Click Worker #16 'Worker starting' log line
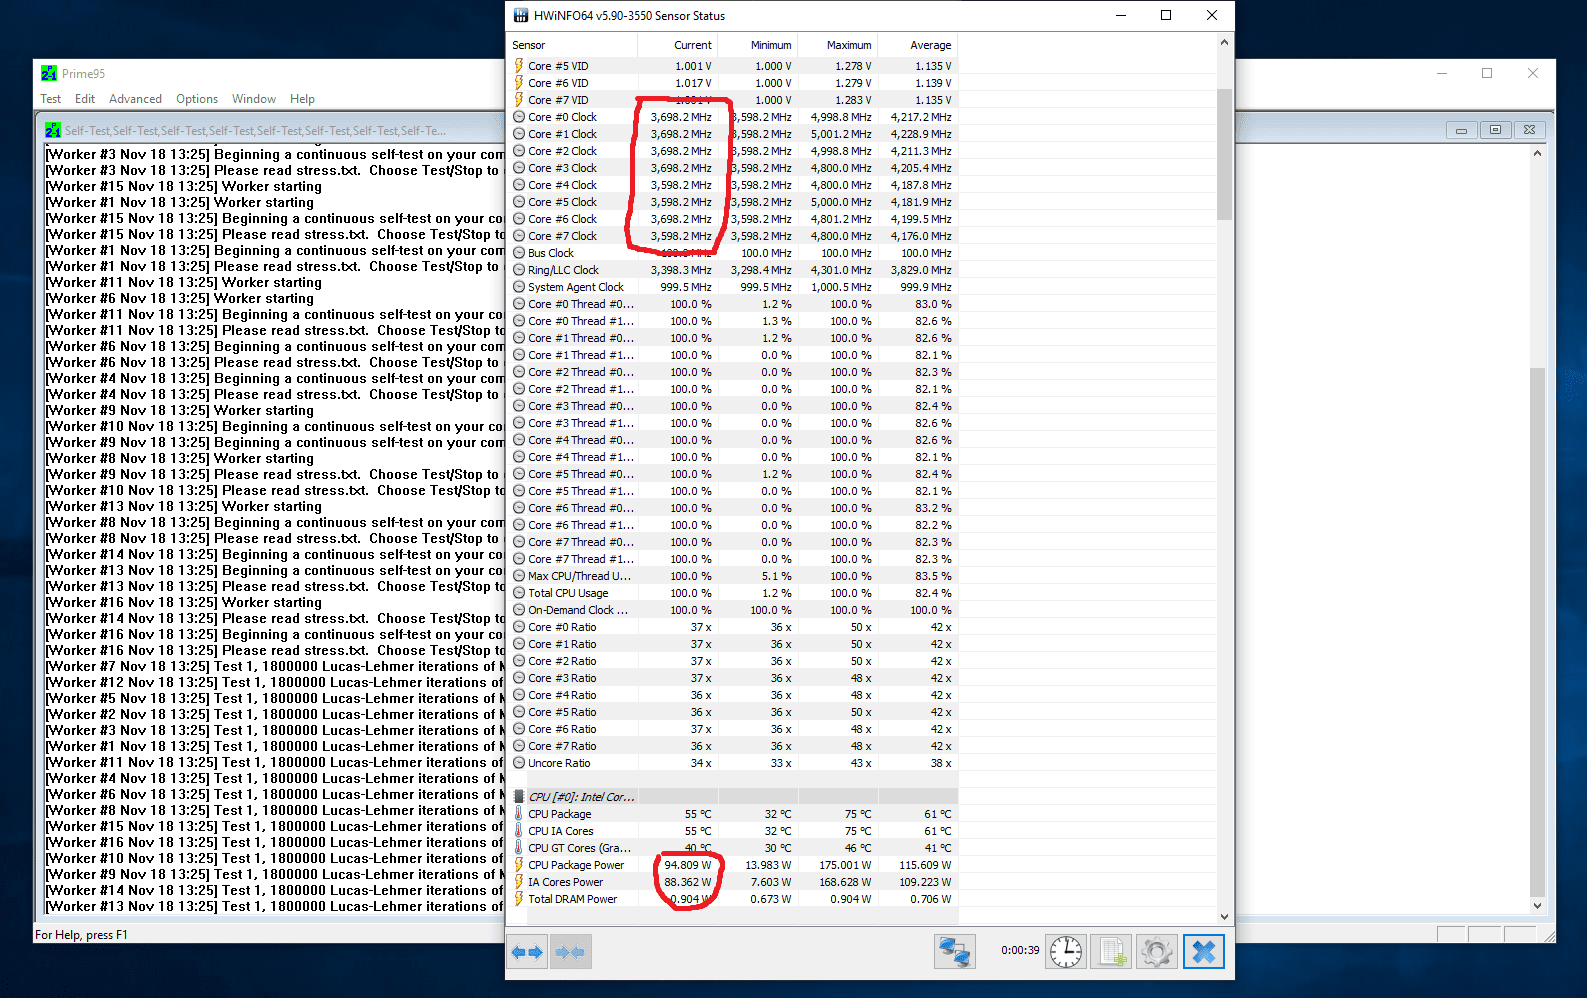 coord(184,602)
